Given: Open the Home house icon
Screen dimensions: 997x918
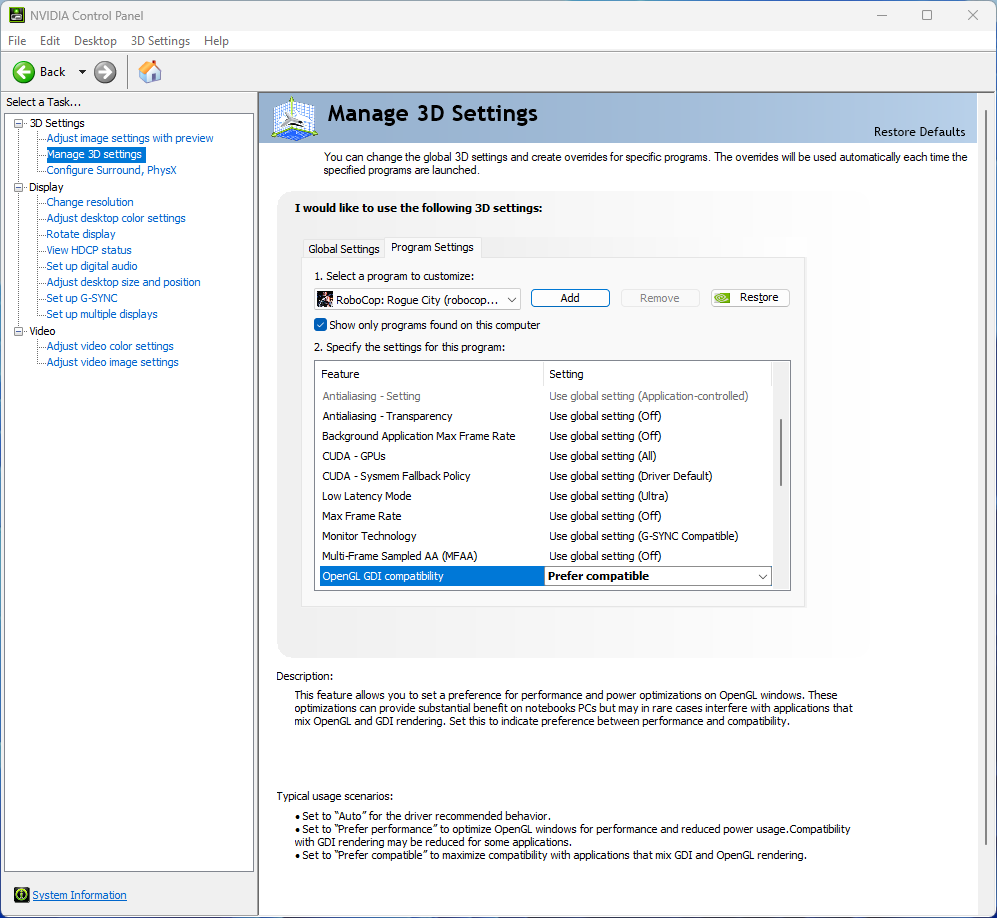Looking at the screenshot, I should click(150, 72).
